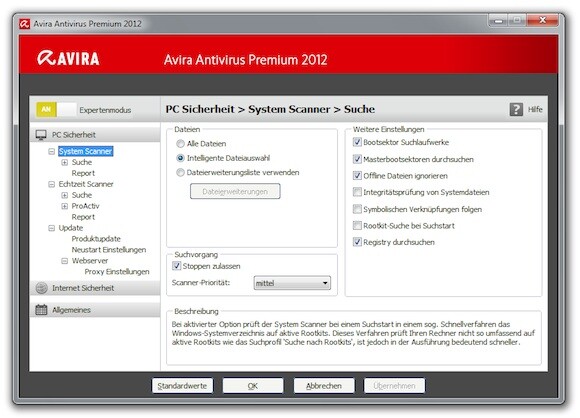Image resolution: width=580 pixels, height=418 pixels.
Task: Uncheck Bootsektor Suchlaufwerke checkbox
Action: 357,142
